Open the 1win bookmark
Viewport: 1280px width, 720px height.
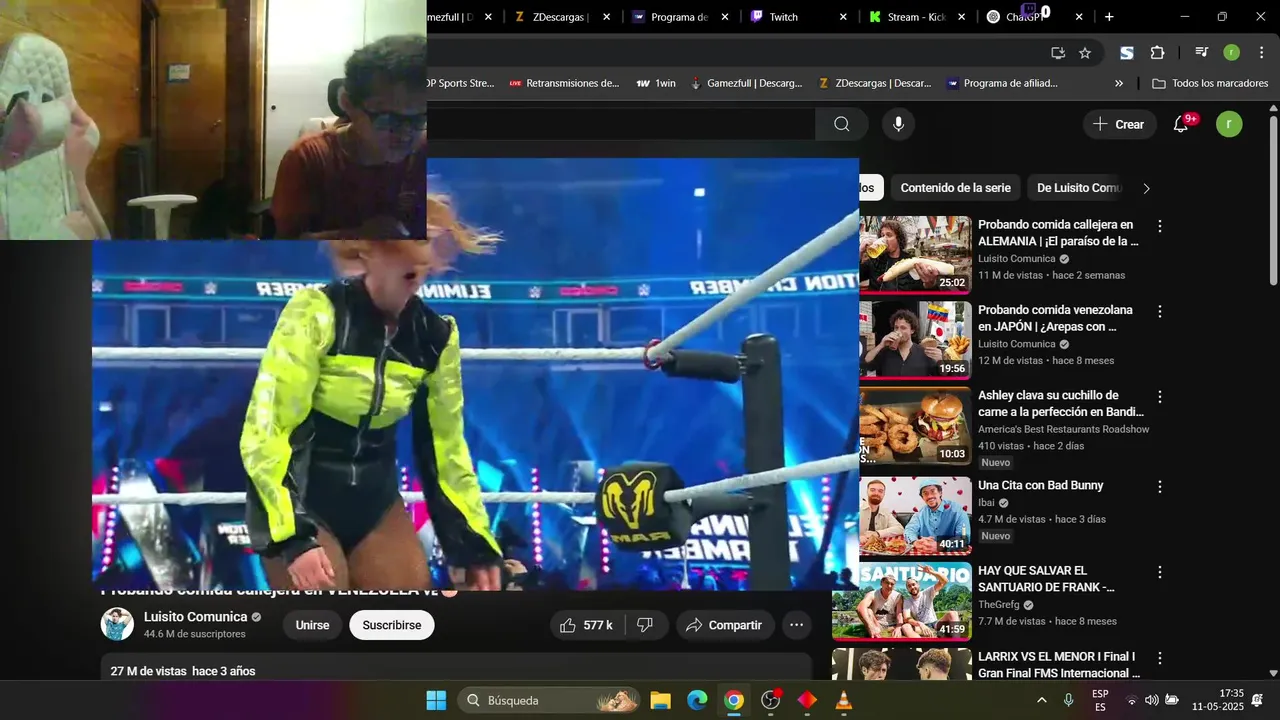(x=656, y=83)
